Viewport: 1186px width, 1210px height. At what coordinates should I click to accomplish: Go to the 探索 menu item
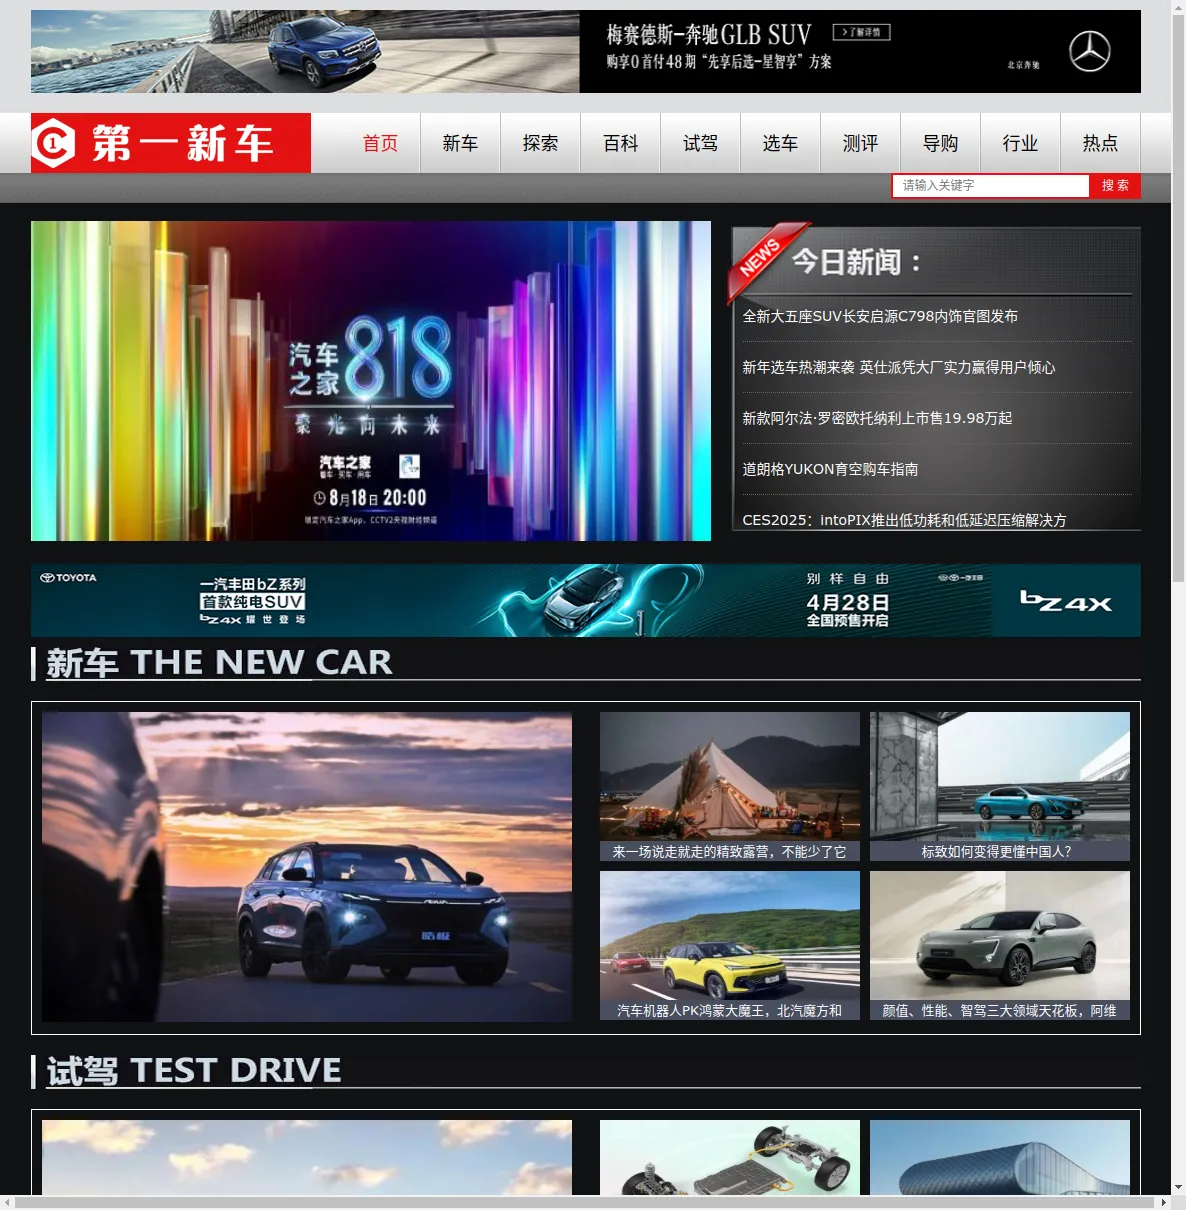(x=540, y=143)
